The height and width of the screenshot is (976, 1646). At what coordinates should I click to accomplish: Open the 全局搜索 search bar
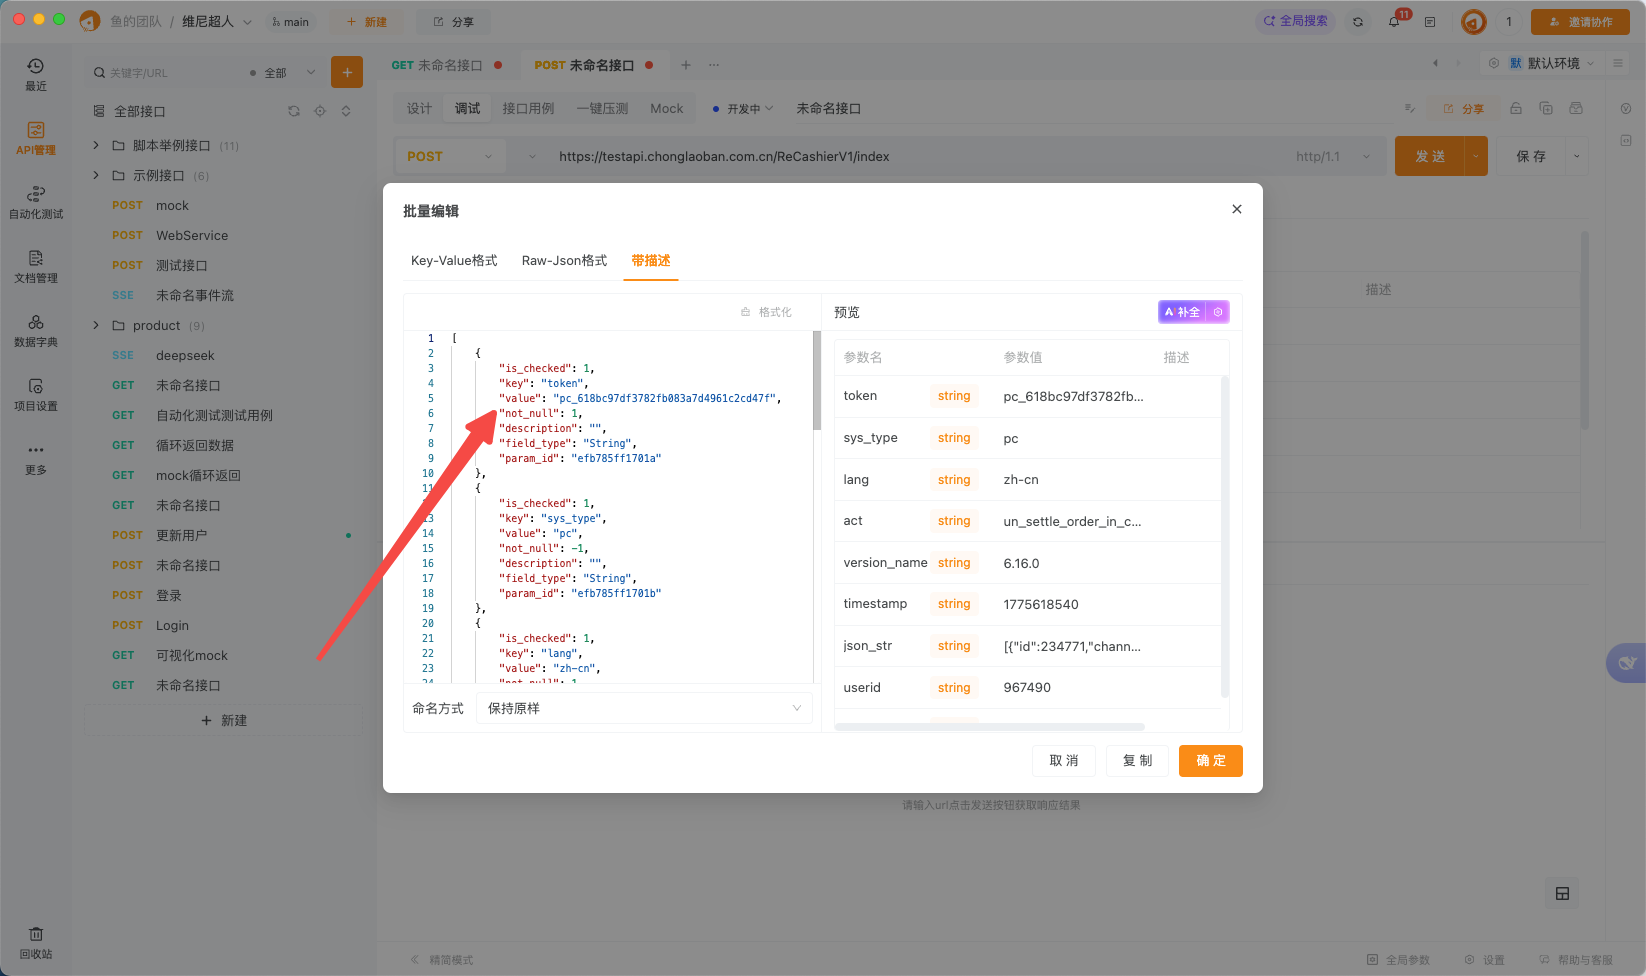pyautogui.click(x=1295, y=19)
